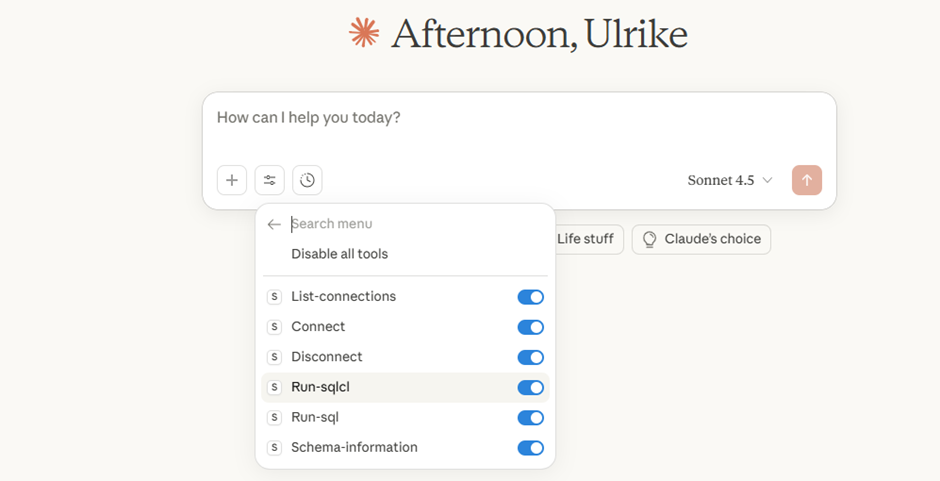Viewport: 940px width, 481px height.
Task: Click the orange starburst Claude logo
Action: click(x=364, y=33)
